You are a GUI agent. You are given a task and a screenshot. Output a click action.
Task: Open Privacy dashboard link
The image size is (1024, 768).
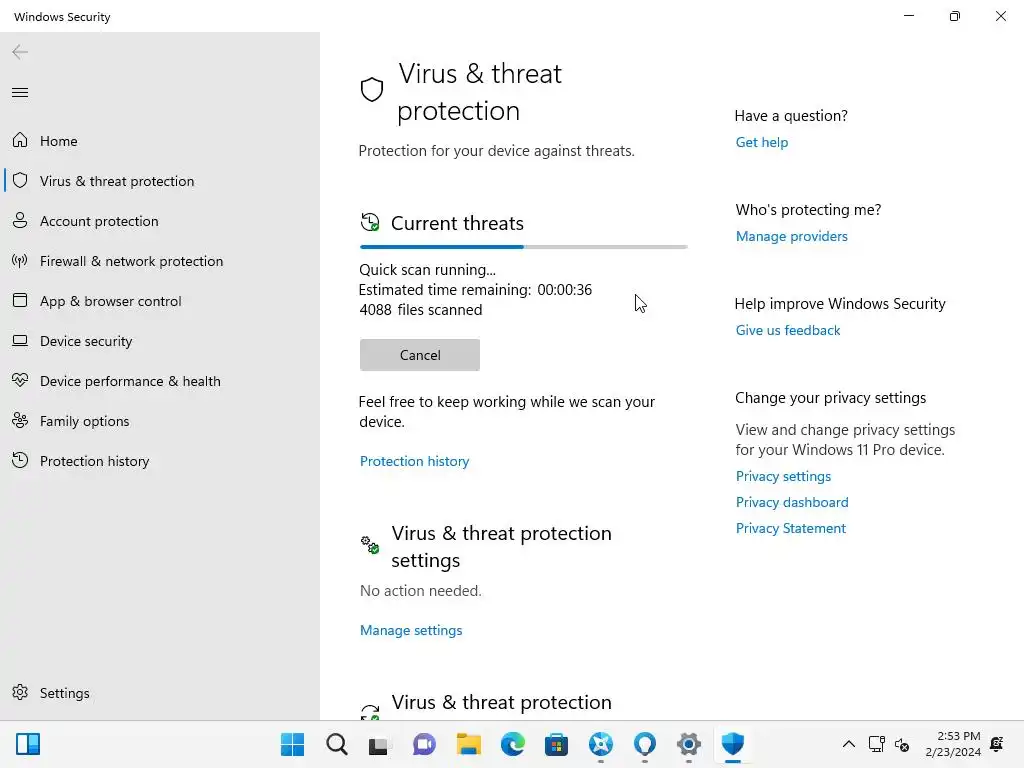(x=792, y=502)
